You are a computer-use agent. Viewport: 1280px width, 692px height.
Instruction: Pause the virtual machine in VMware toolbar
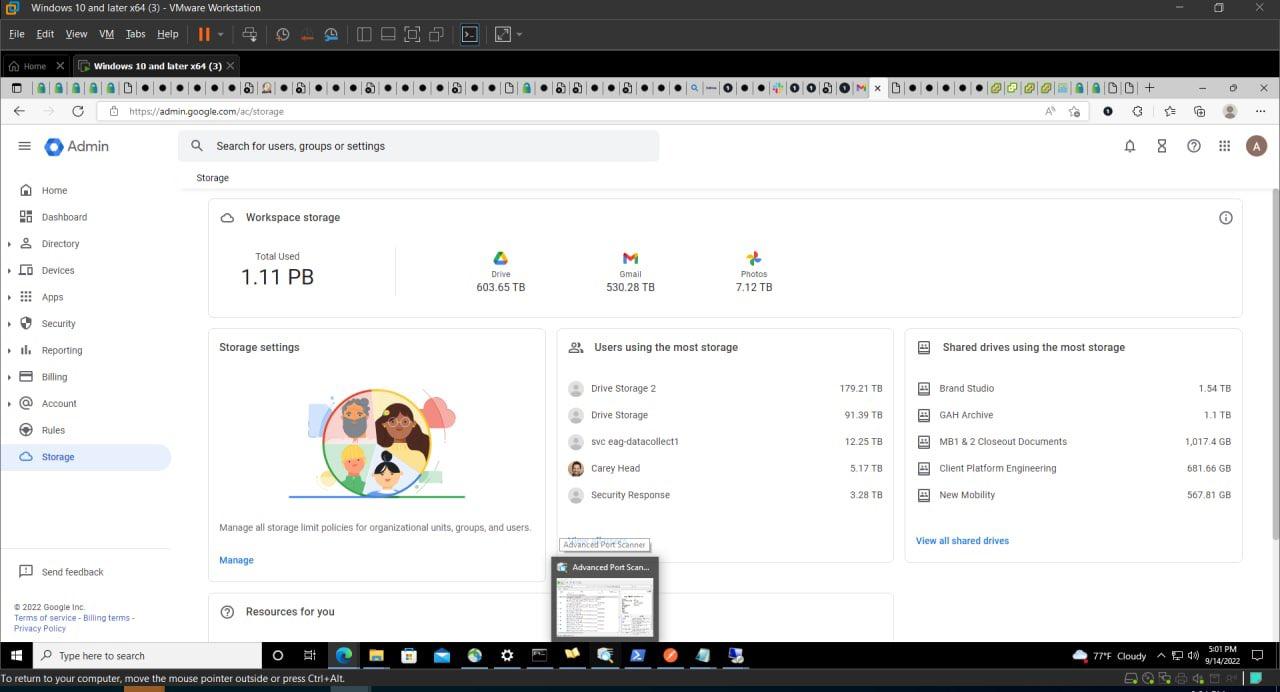[x=204, y=34]
